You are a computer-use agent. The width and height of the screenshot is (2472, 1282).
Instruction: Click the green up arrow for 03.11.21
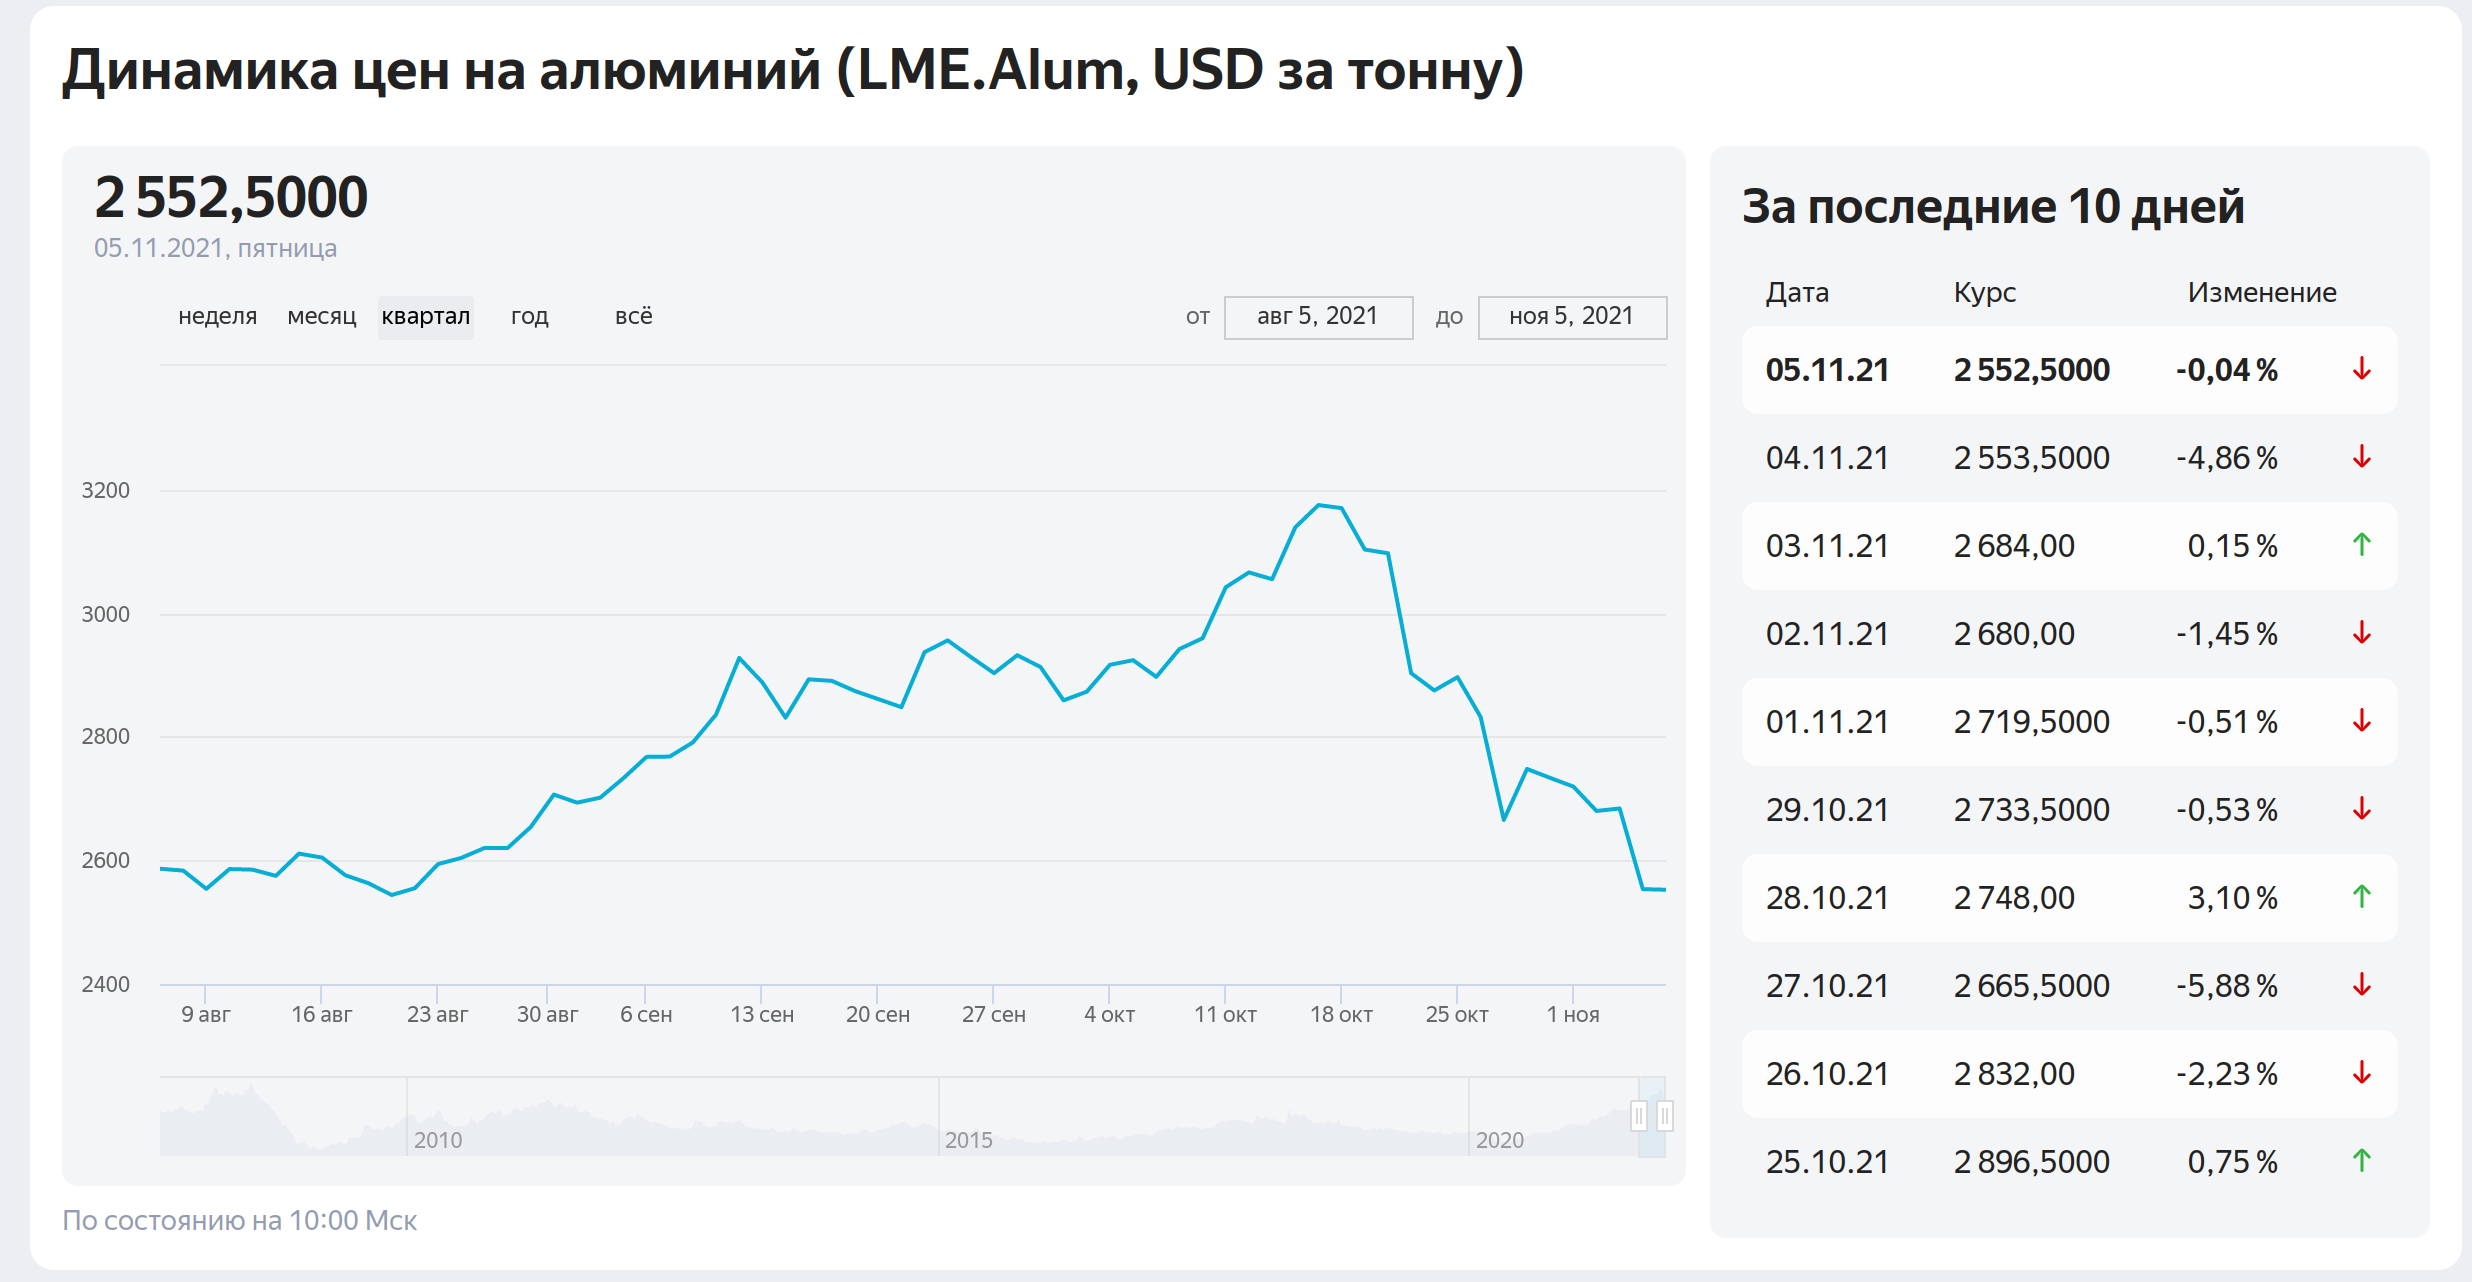[2362, 545]
